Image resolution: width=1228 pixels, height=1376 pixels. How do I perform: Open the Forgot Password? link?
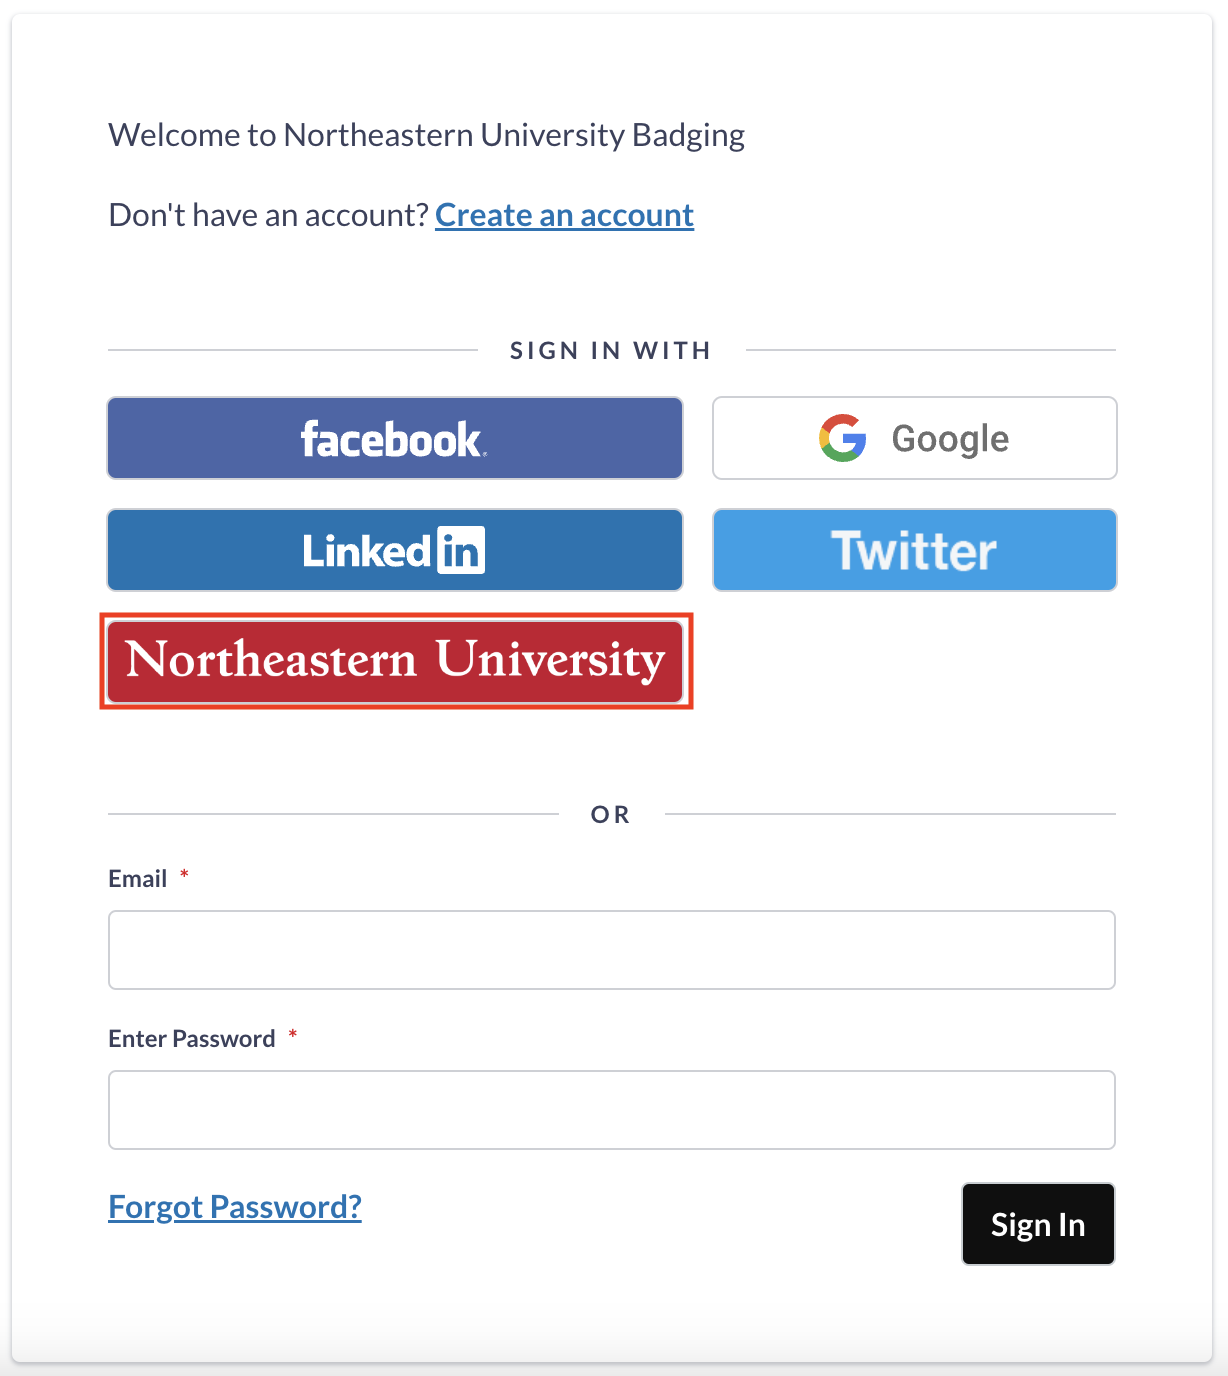coord(235,1207)
